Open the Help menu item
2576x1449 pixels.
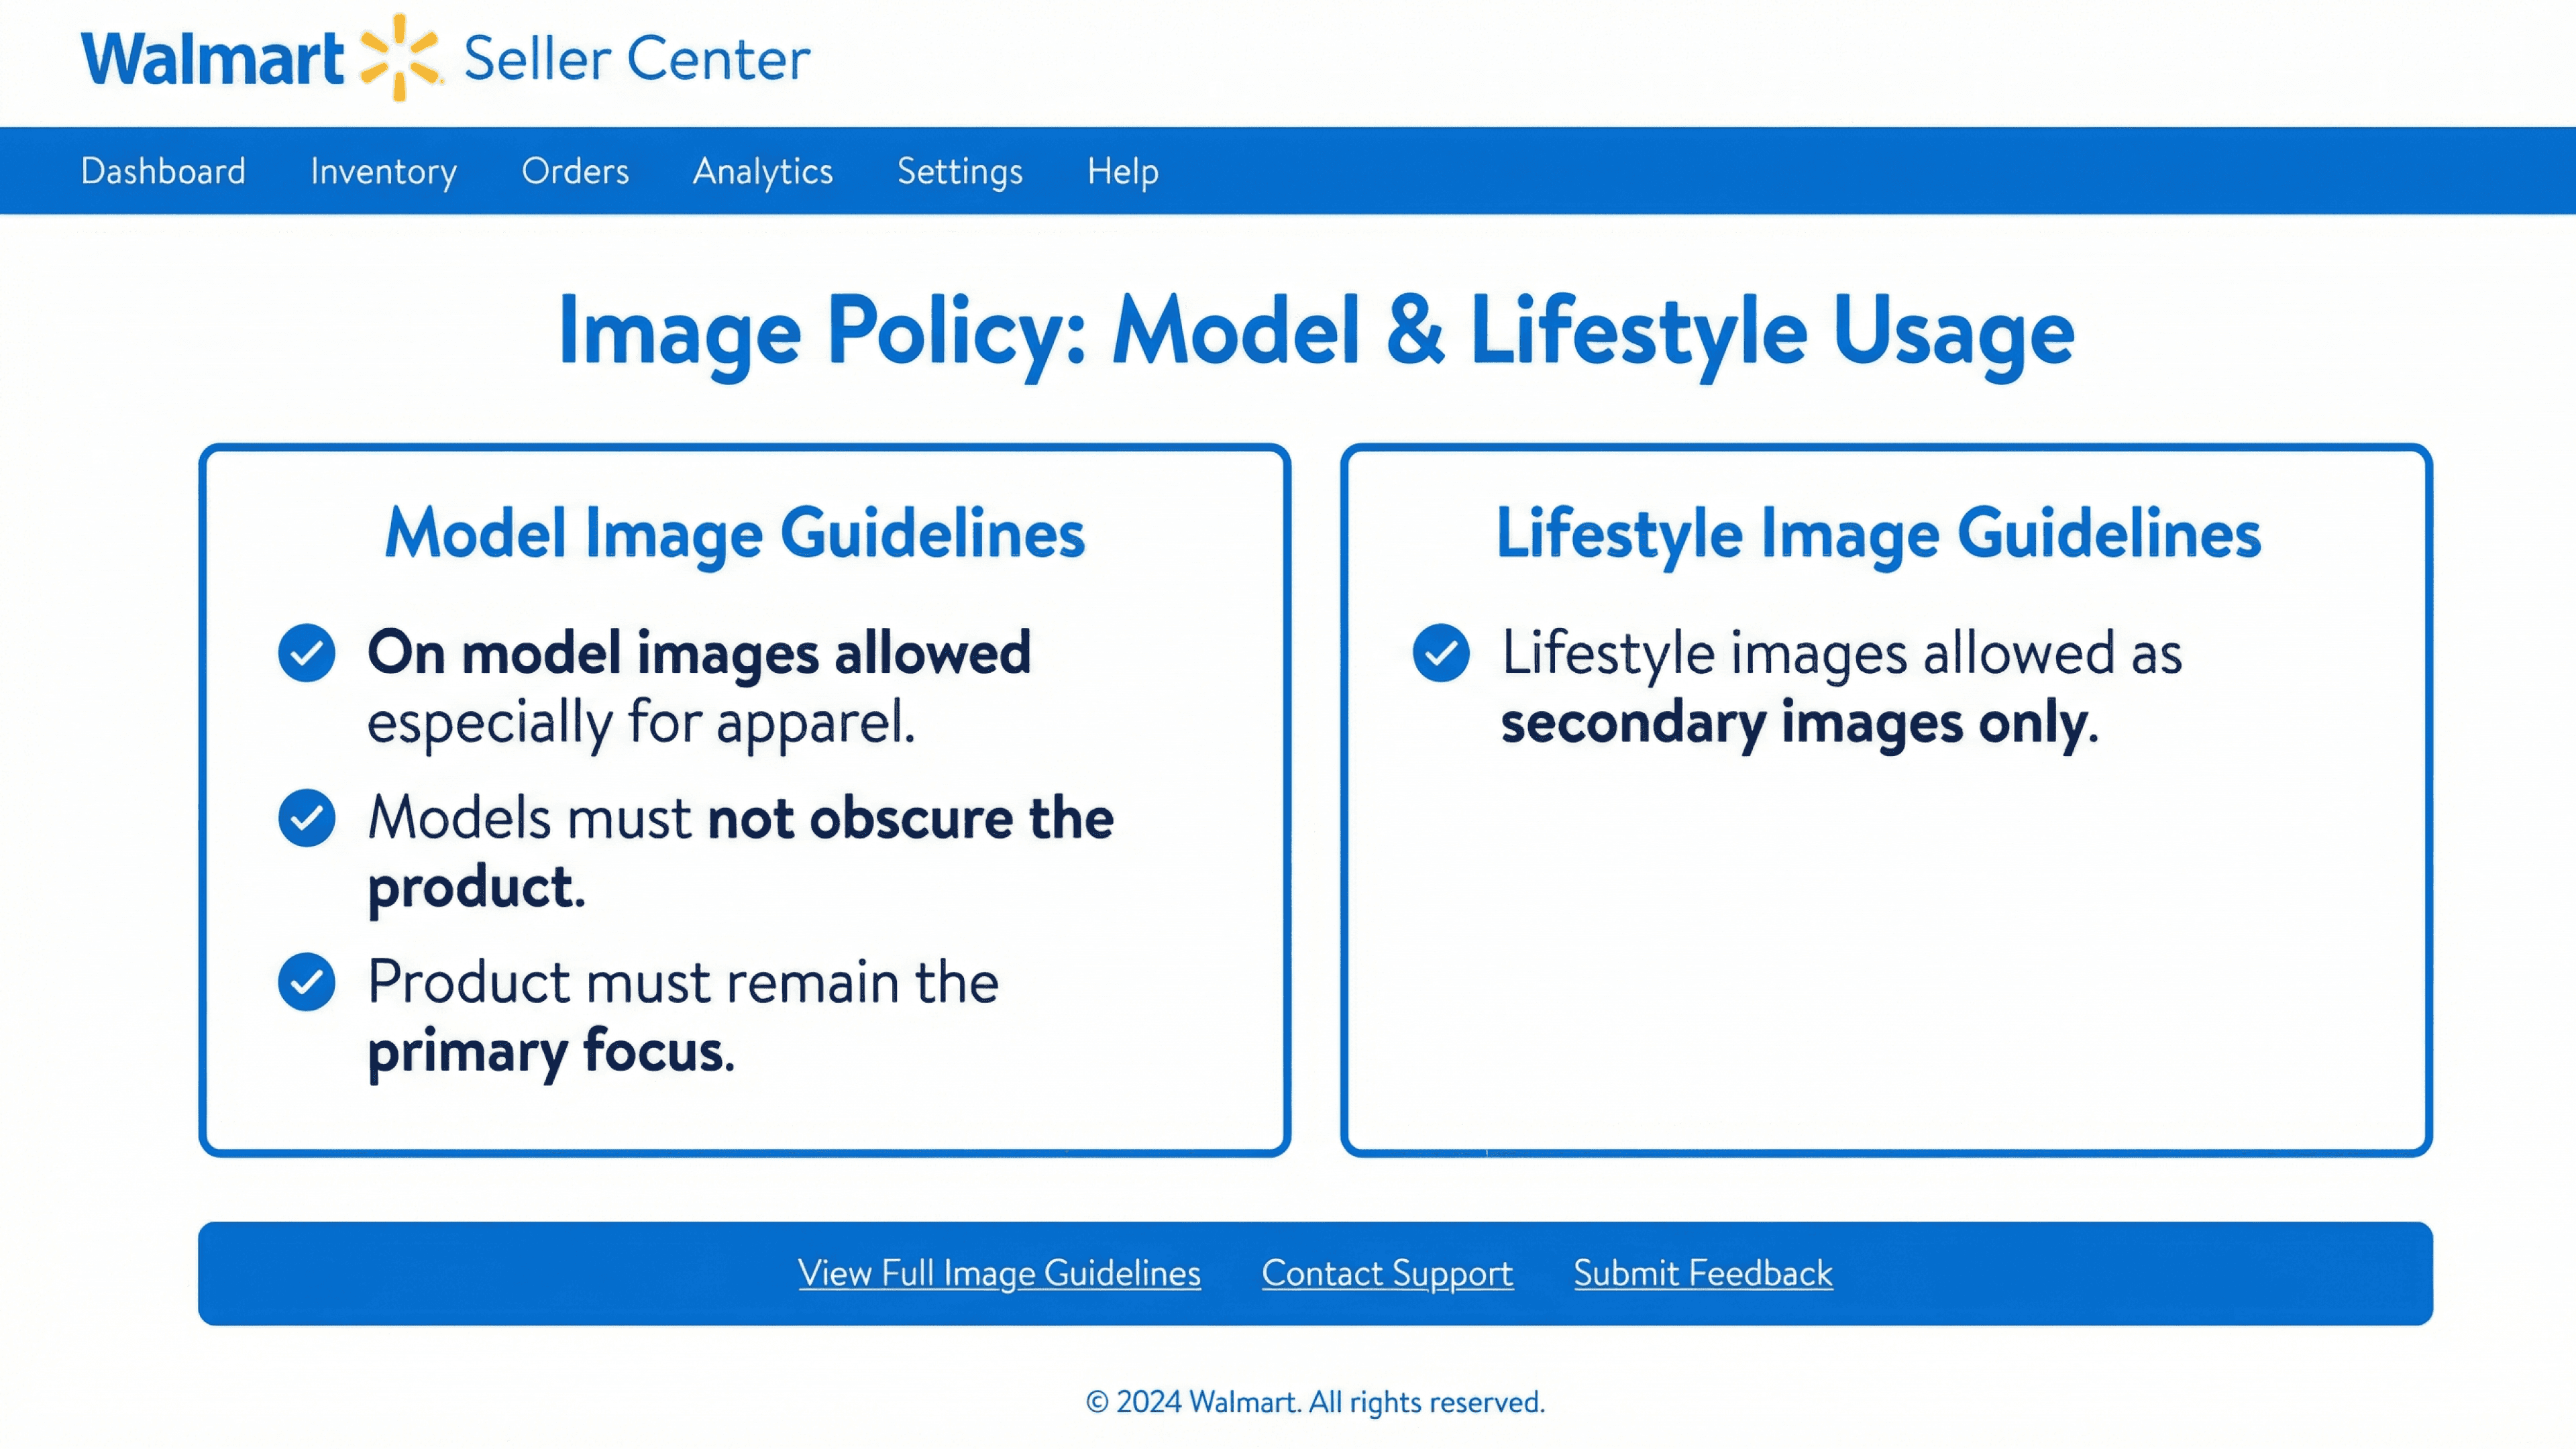(1122, 171)
